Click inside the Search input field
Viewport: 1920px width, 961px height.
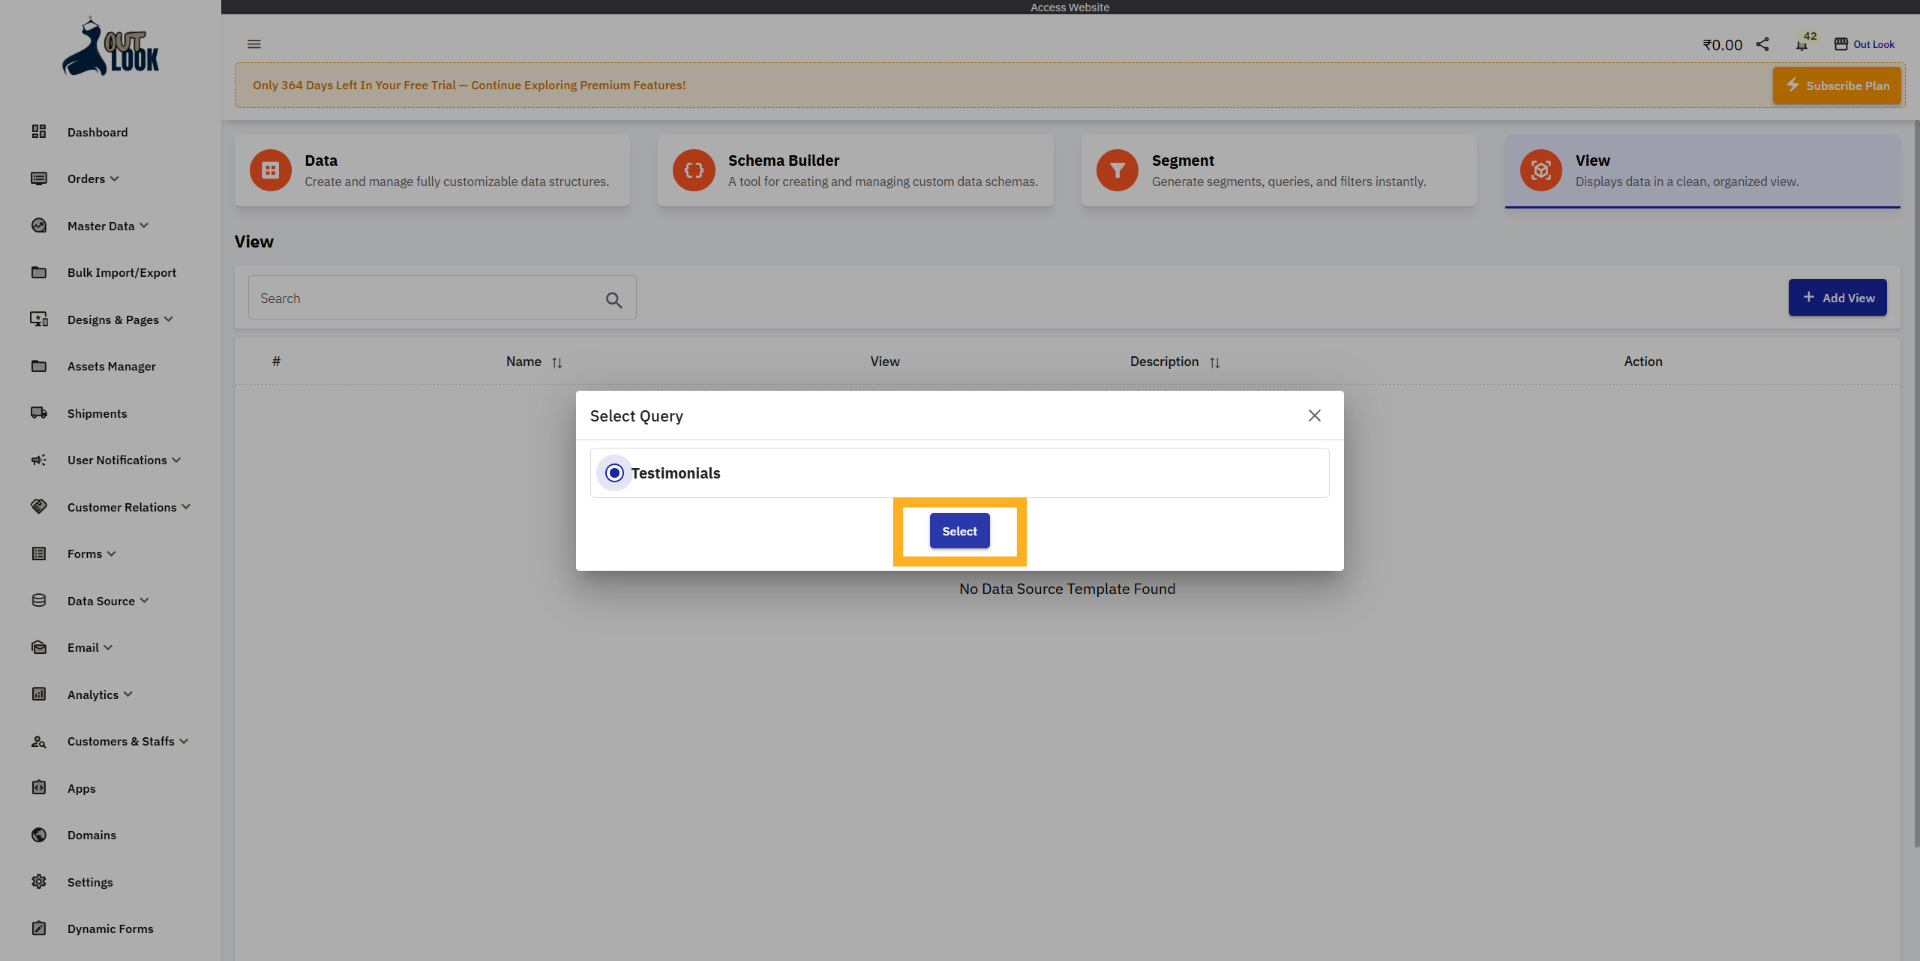420,297
